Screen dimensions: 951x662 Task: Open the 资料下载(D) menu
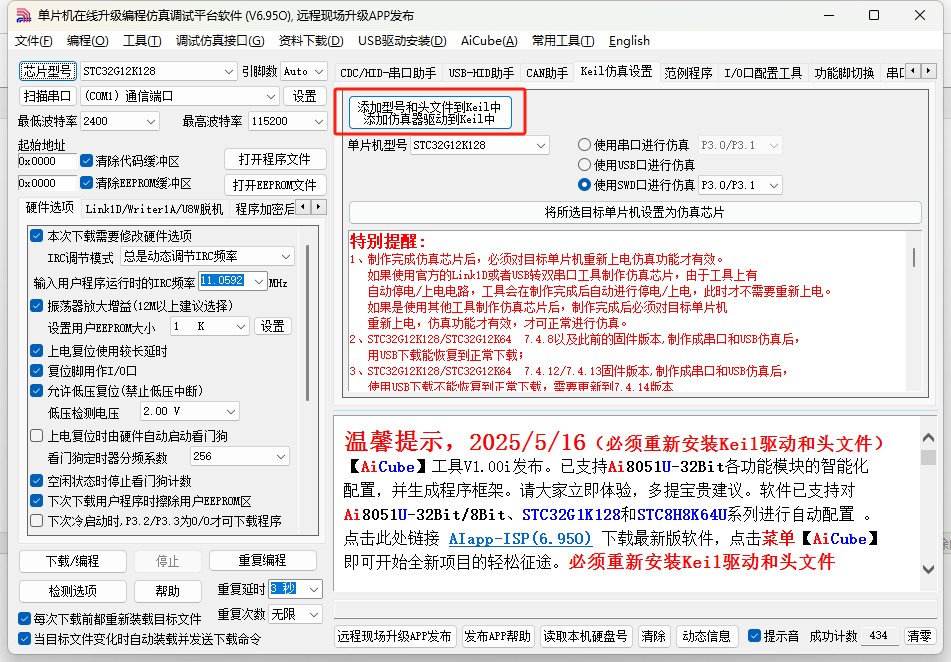pos(311,41)
